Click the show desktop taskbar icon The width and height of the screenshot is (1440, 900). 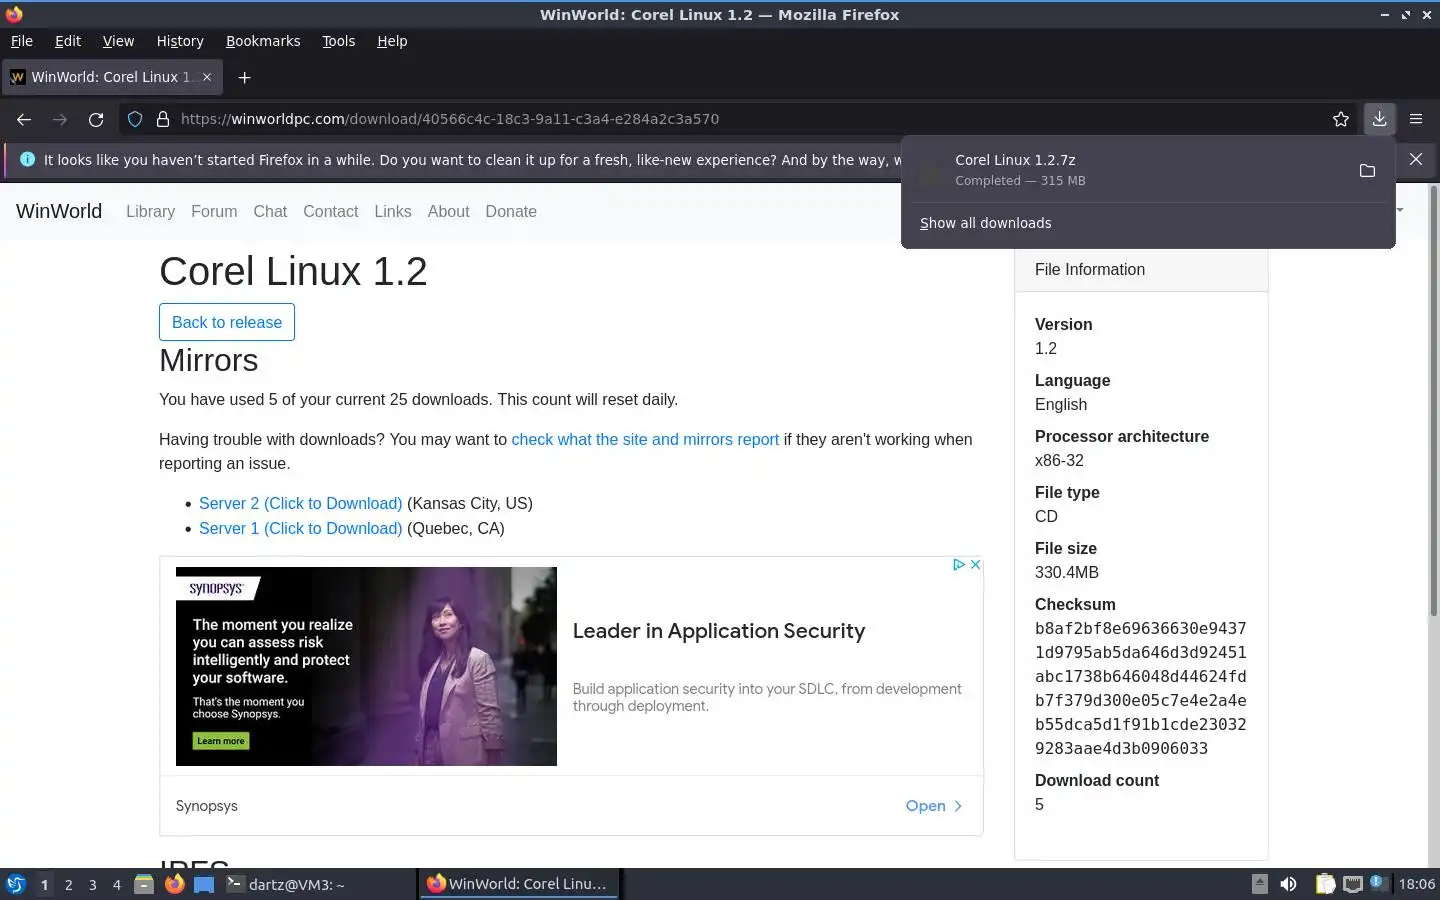point(204,884)
